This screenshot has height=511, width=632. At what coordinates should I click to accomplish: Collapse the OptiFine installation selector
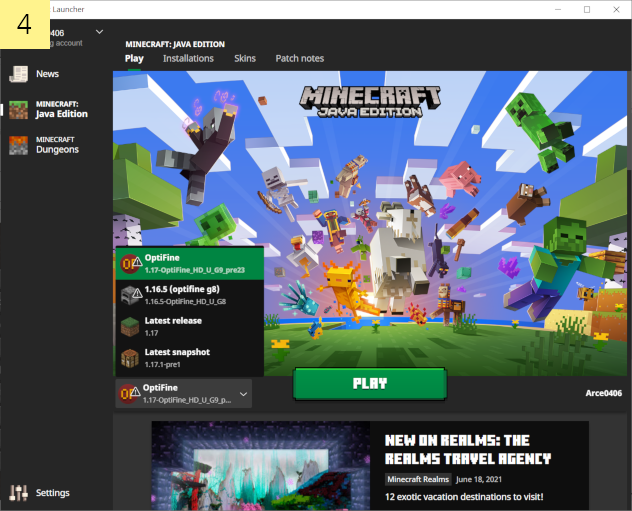click(x=183, y=393)
